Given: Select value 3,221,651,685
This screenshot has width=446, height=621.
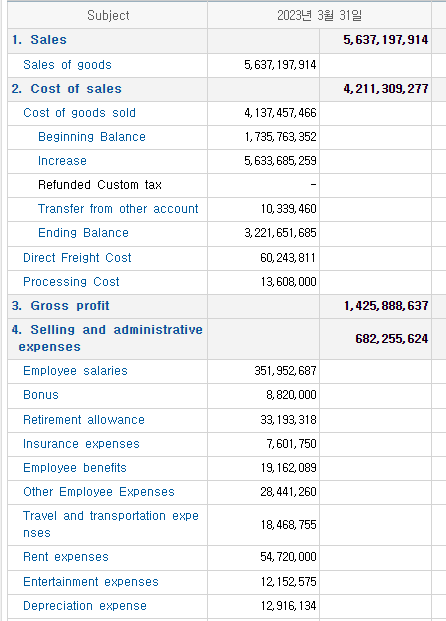Looking at the screenshot, I should point(280,232).
